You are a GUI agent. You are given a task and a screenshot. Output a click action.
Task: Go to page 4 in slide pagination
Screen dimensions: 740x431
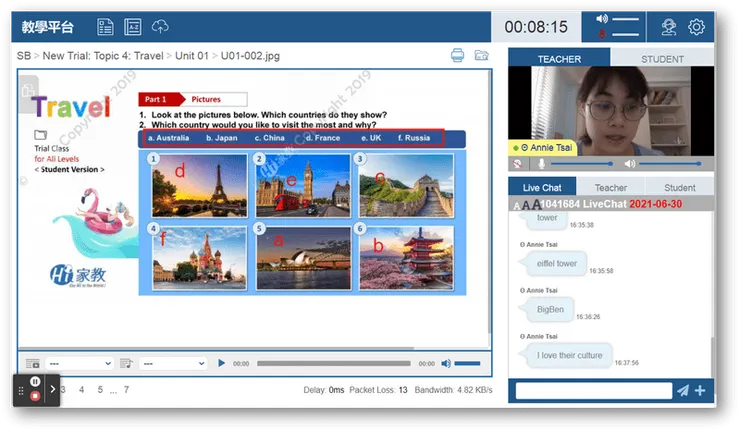point(82,389)
